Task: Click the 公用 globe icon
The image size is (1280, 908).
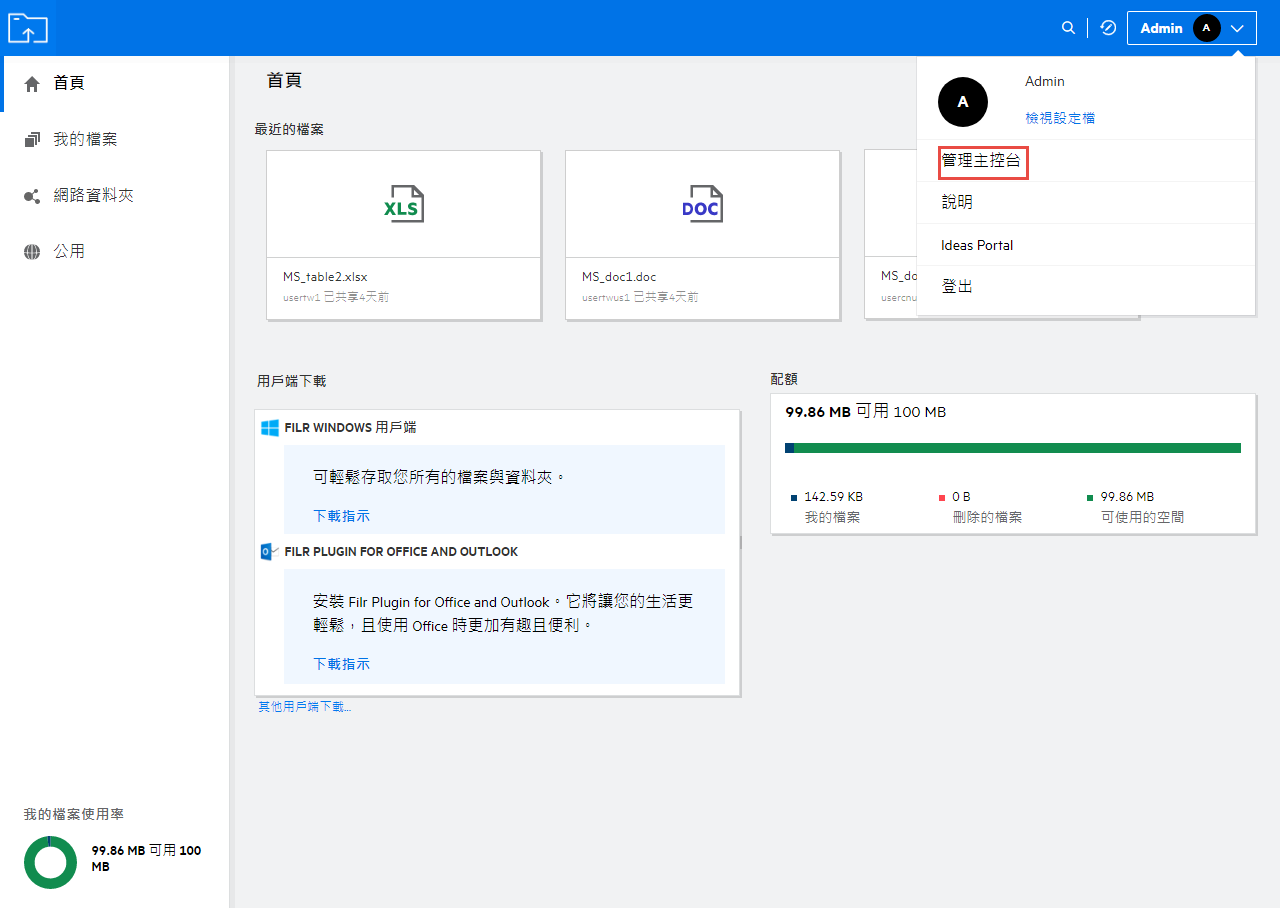Action: pos(32,252)
